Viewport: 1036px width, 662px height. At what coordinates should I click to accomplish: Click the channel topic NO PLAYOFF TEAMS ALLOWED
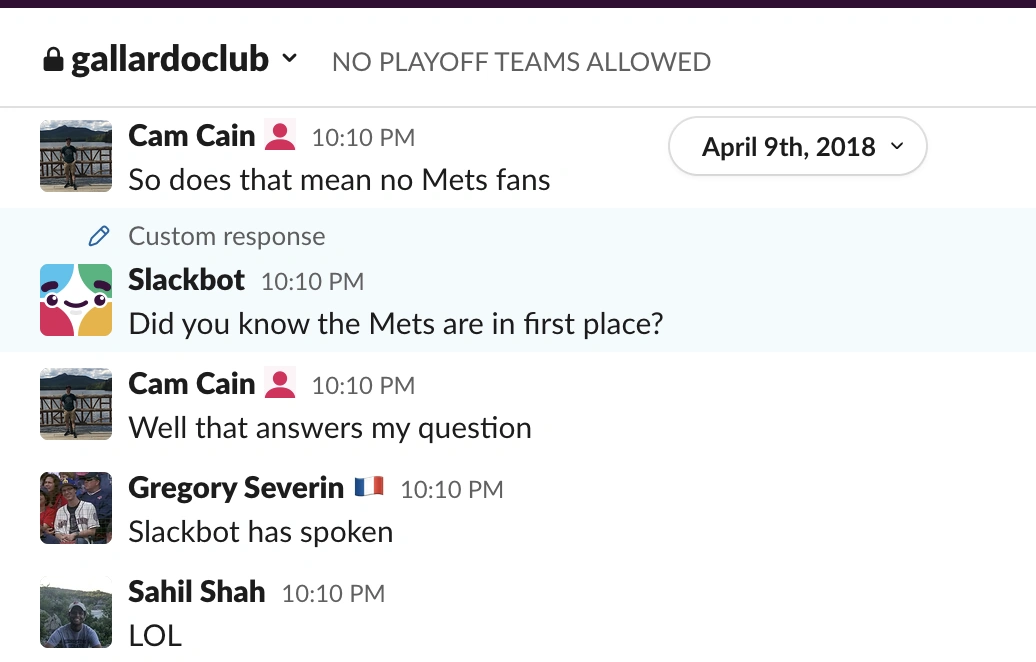pyautogui.click(x=521, y=61)
